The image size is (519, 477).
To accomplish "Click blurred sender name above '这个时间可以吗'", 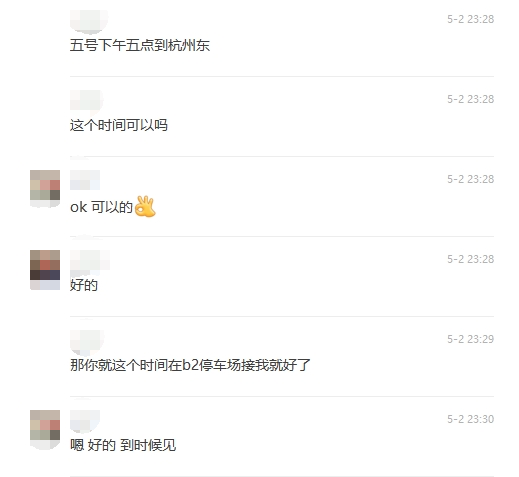I will click(x=87, y=100).
